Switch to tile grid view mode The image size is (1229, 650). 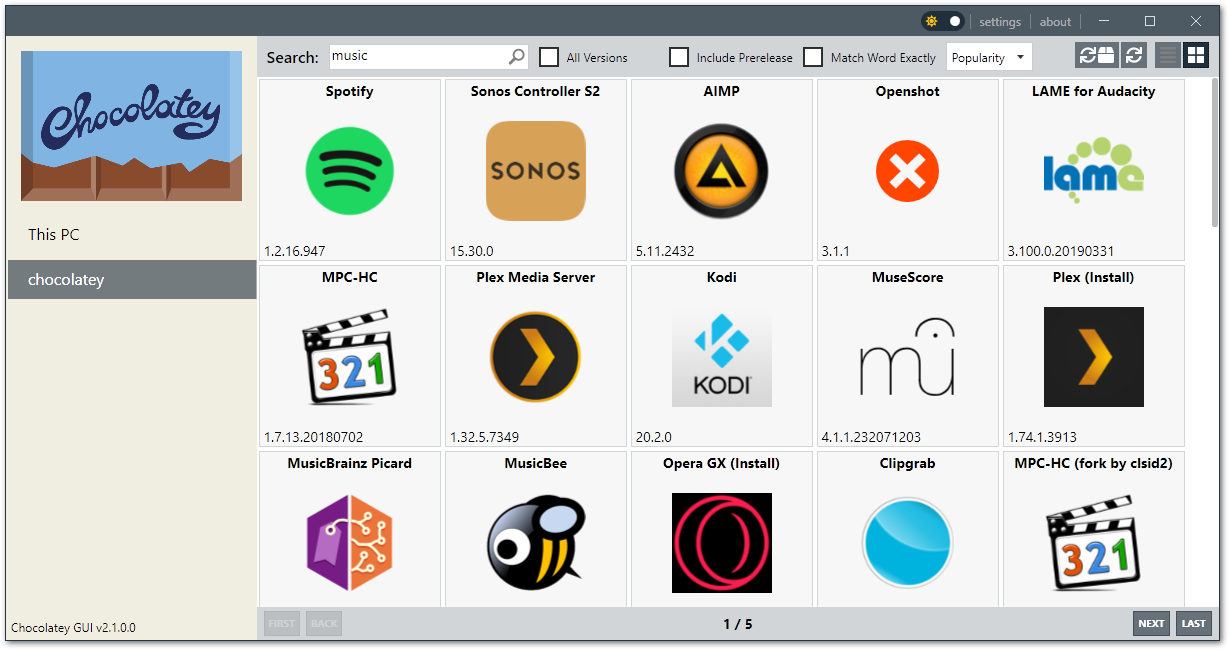[x=1196, y=56]
